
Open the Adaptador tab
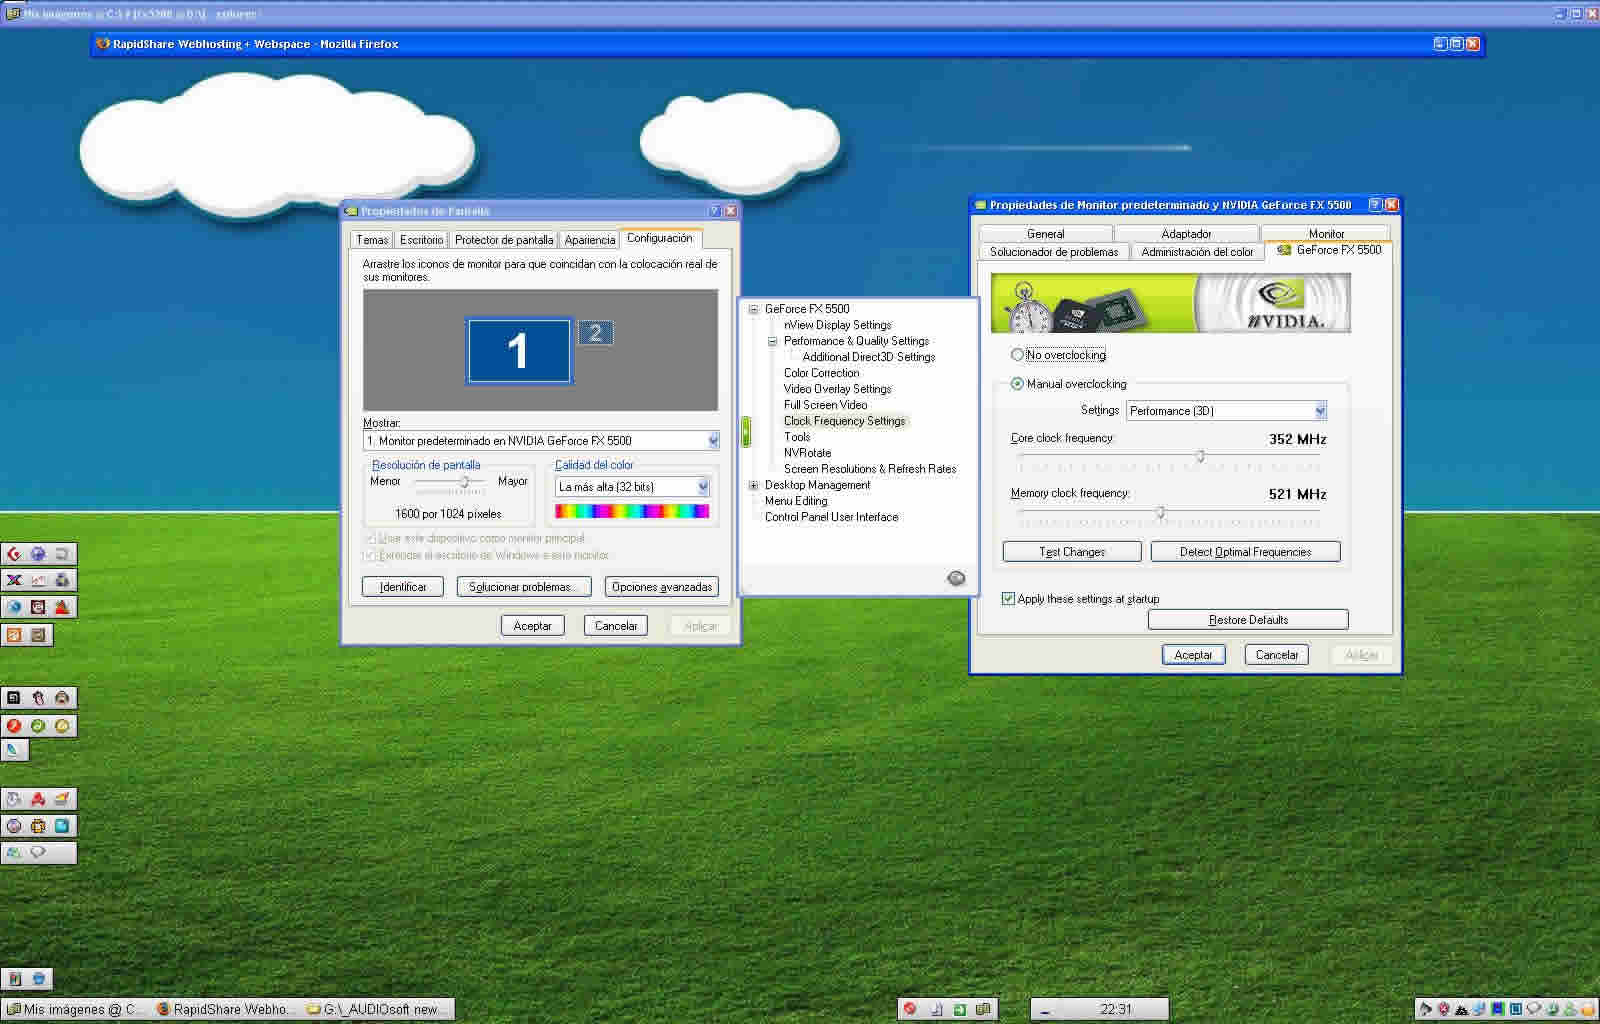tap(1186, 234)
